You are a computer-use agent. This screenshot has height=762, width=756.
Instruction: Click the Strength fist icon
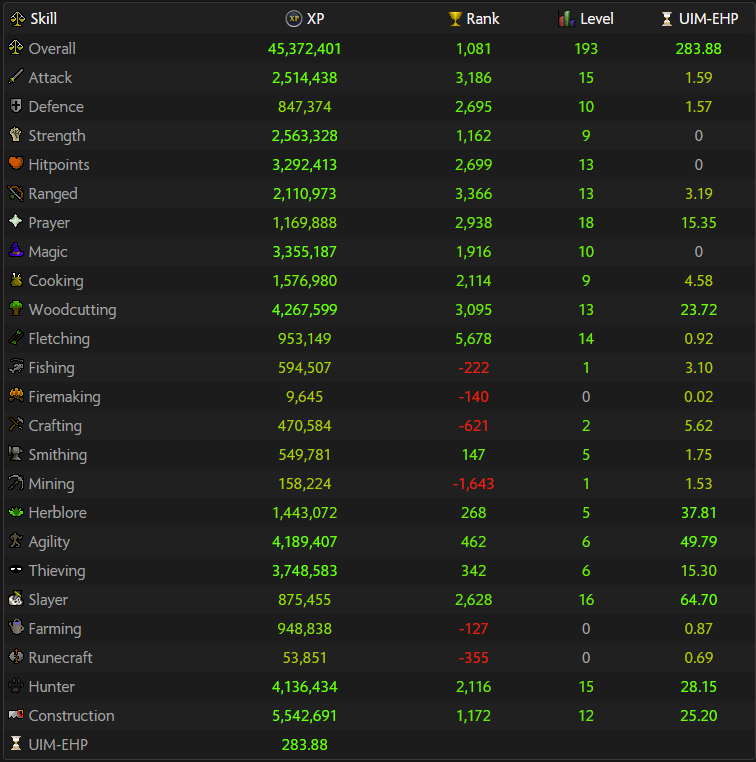pos(16,135)
